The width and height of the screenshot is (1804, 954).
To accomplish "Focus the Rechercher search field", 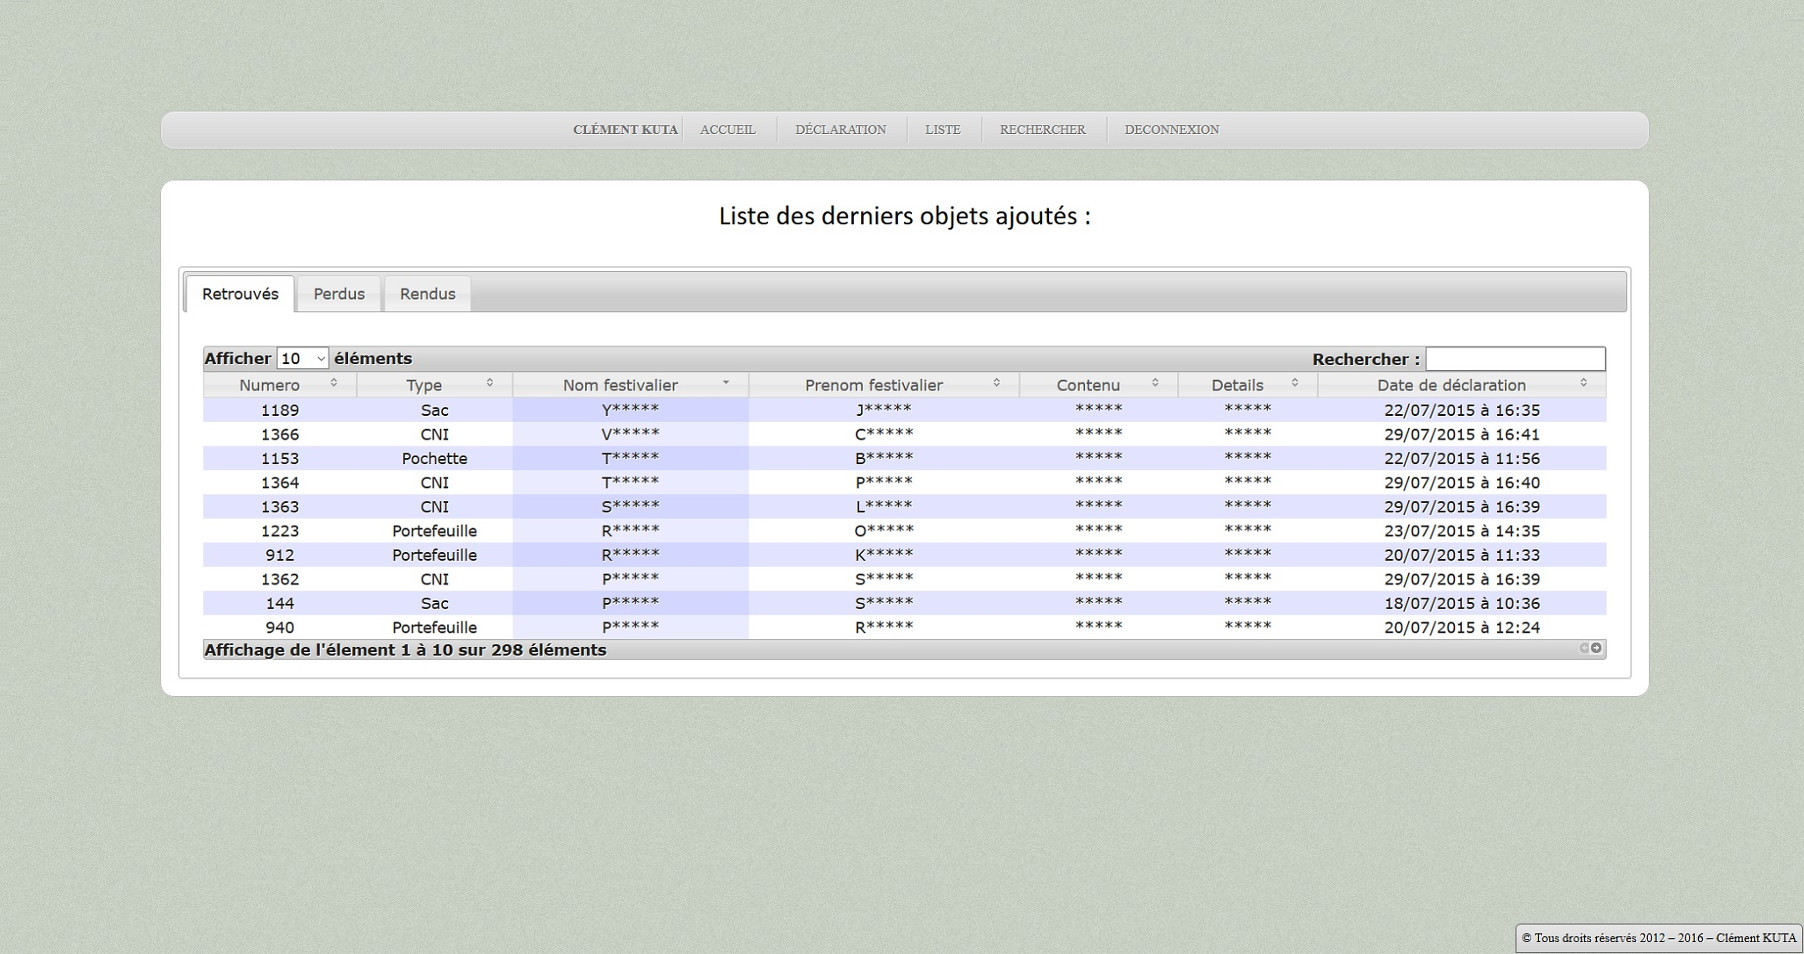I will [x=1515, y=359].
